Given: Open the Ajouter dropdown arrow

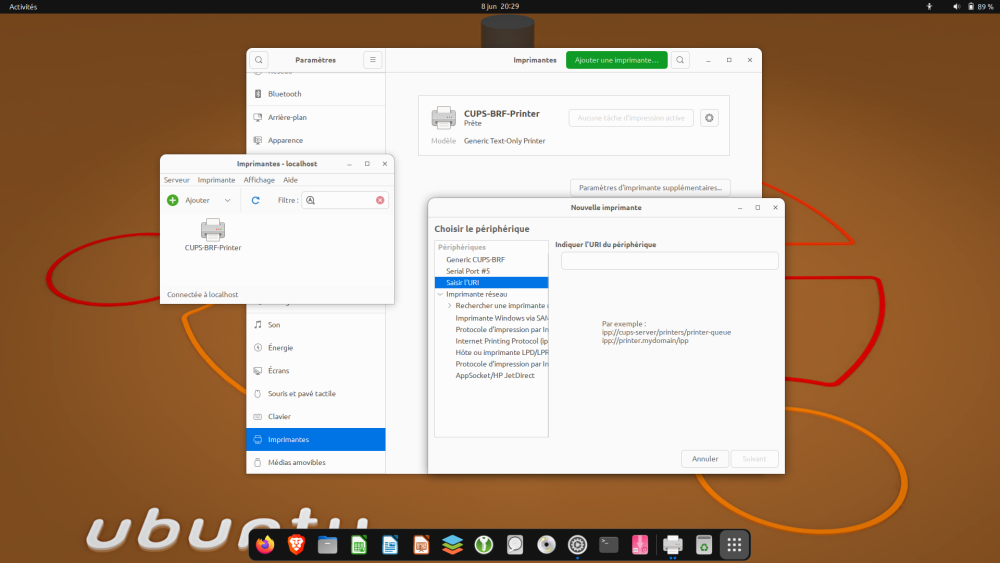Looking at the screenshot, I should pyautogui.click(x=227, y=200).
